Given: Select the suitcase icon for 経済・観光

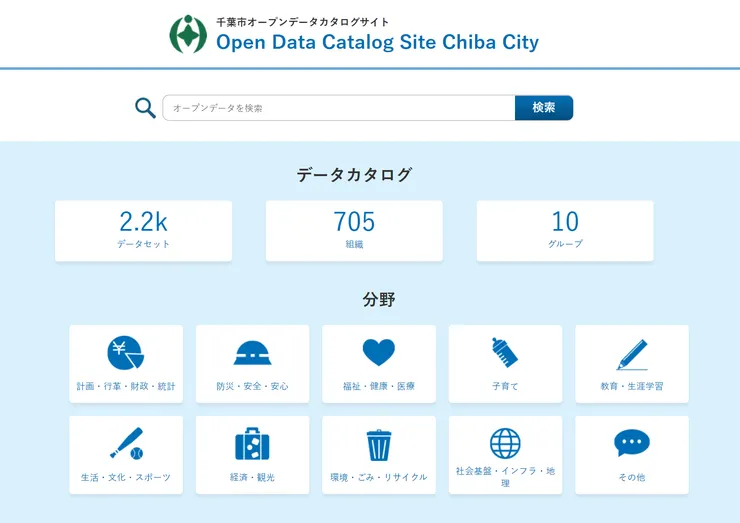Looking at the screenshot, I should coord(252,444).
